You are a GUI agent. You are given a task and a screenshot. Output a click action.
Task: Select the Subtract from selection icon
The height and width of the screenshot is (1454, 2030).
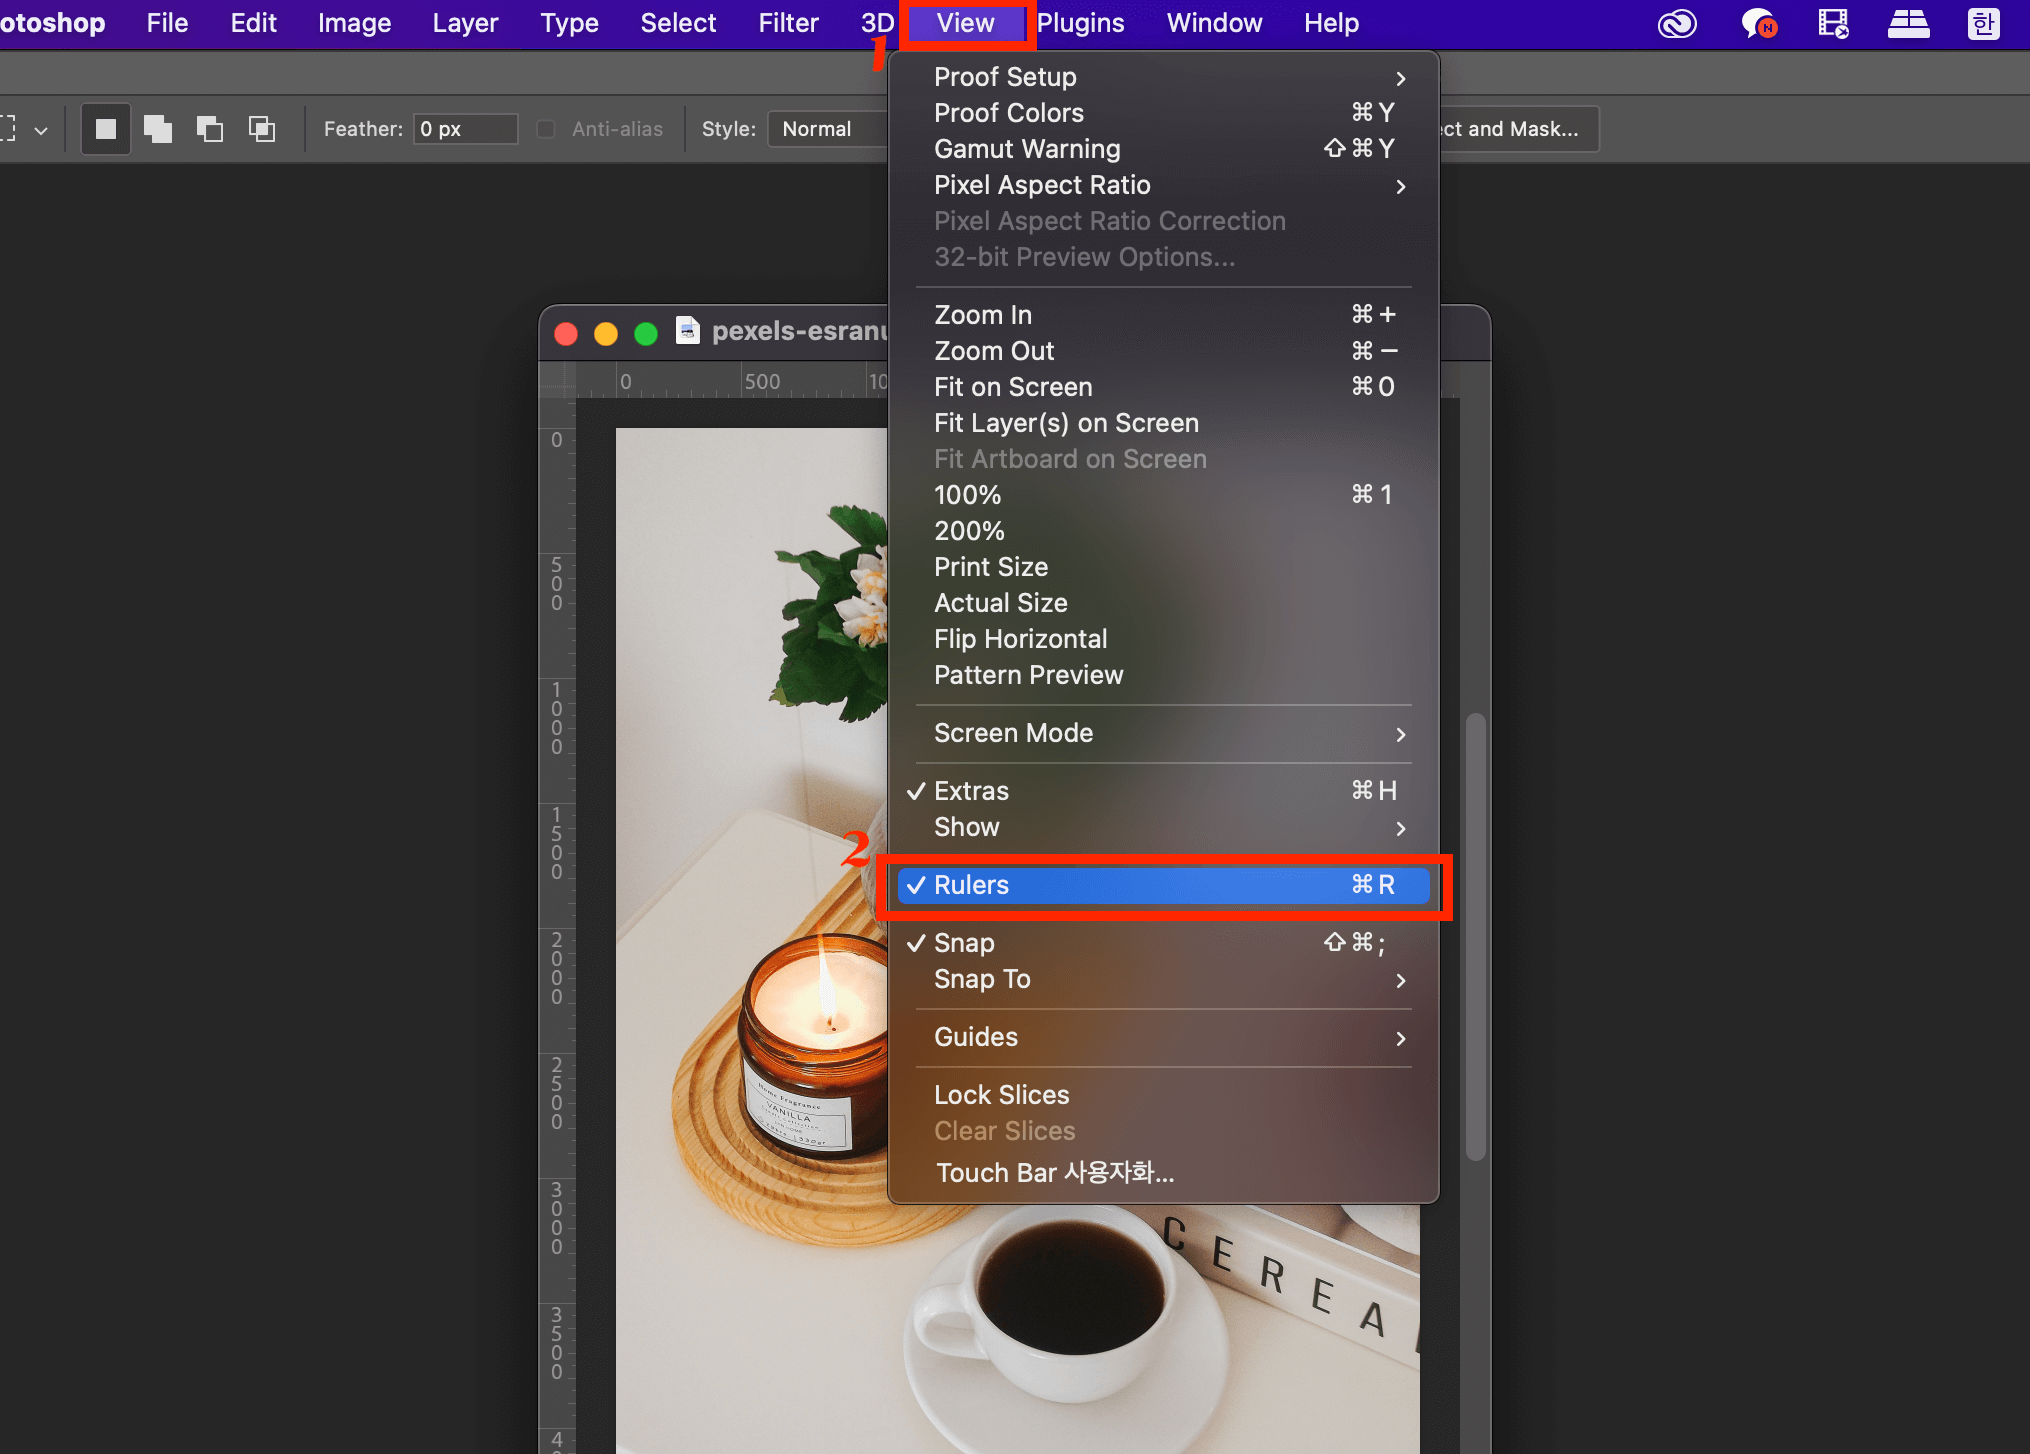click(210, 129)
